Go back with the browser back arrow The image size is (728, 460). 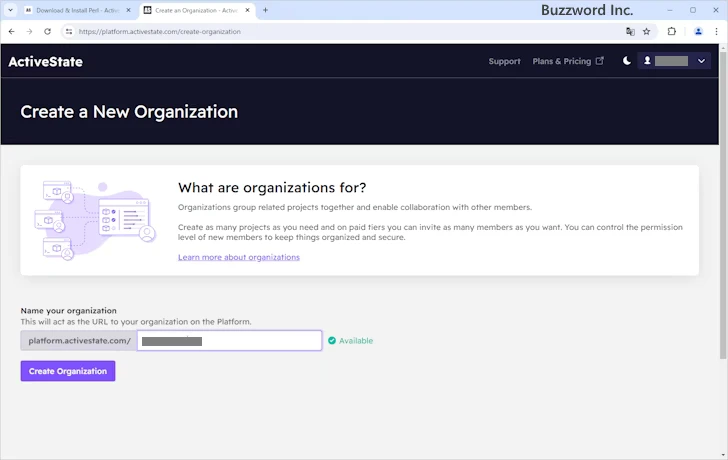[x=12, y=32]
